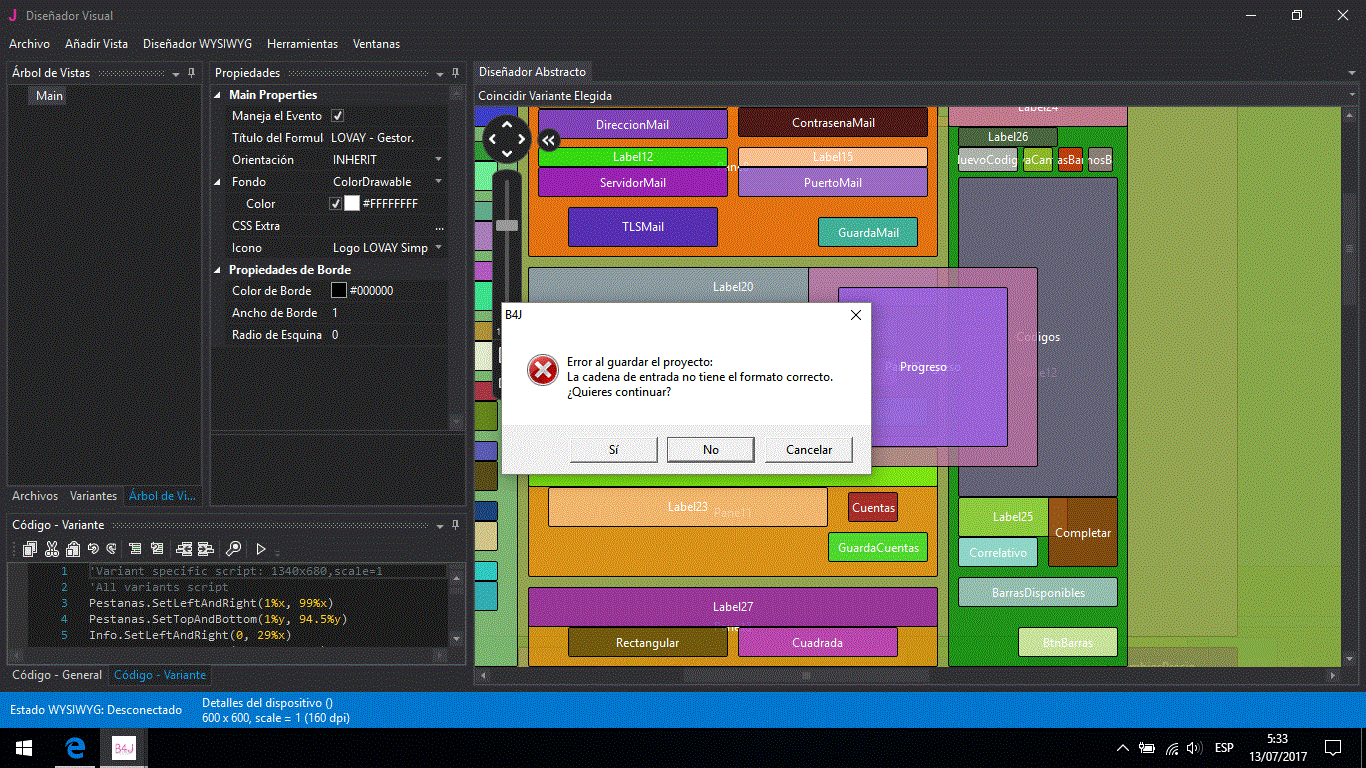This screenshot has height=768, width=1366.
Task: Open the Fondo ColorDrawable dropdown
Action: coord(438,182)
